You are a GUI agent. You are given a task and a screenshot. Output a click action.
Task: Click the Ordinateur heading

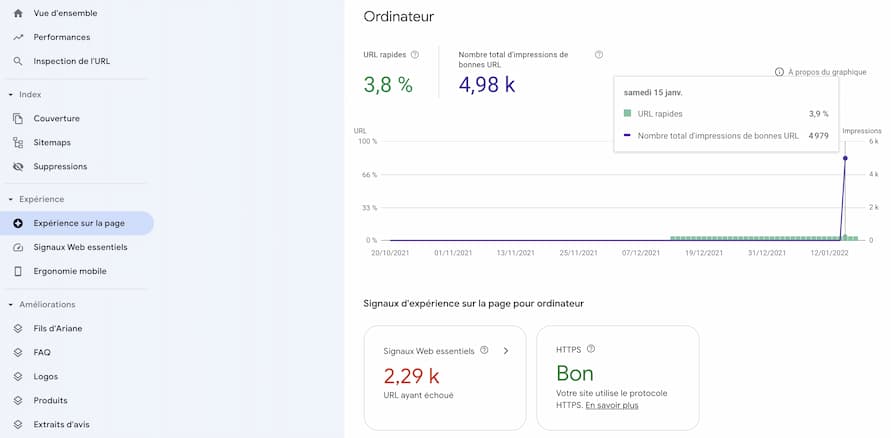coord(399,17)
